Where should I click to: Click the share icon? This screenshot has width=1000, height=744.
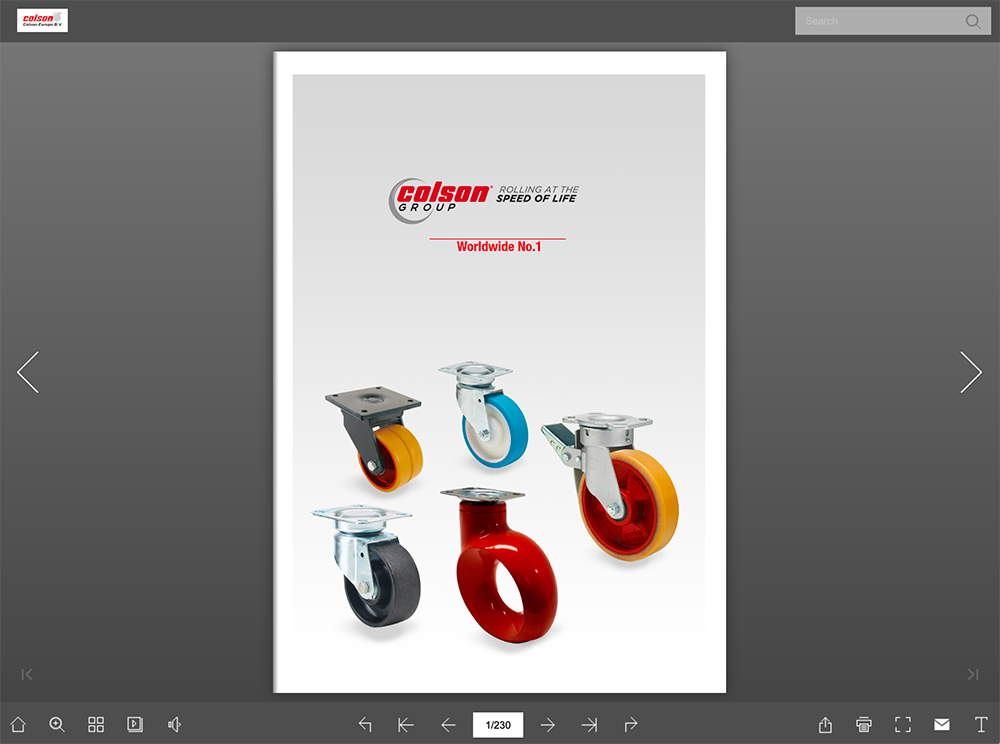pos(825,724)
